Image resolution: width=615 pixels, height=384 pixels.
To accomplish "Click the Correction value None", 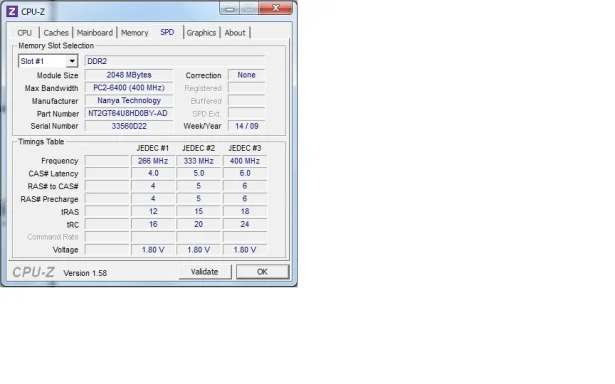I will coord(246,75).
